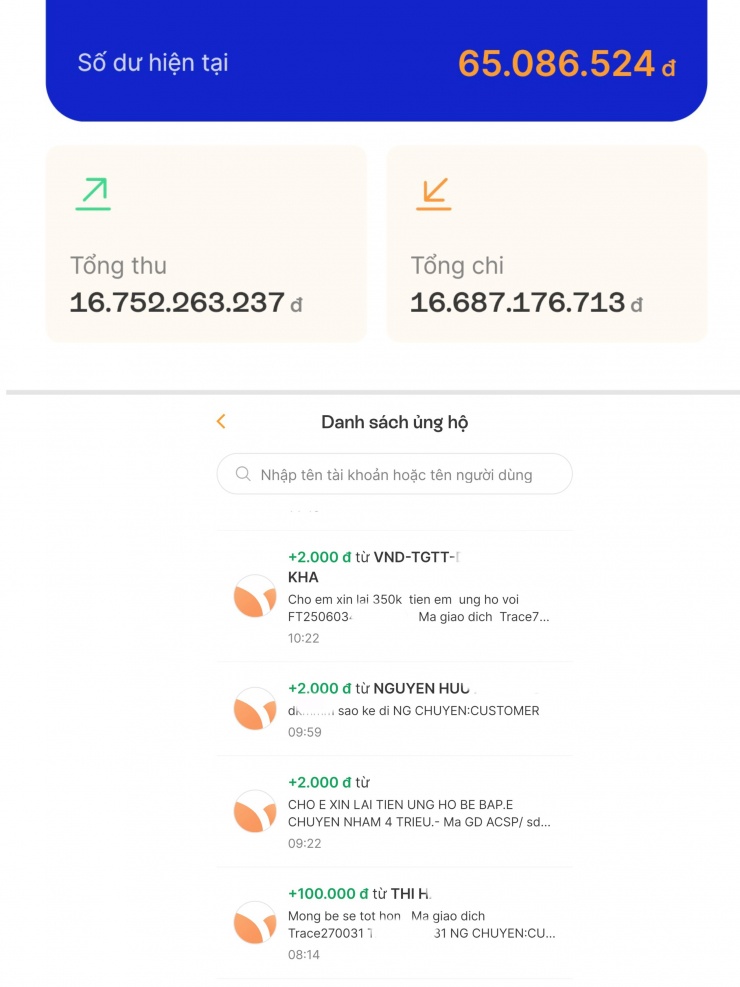Image resolution: width=740 pixels, height=987 pixels.
Task: Go back using the orange chevron
Action: (x=221, y=422)
